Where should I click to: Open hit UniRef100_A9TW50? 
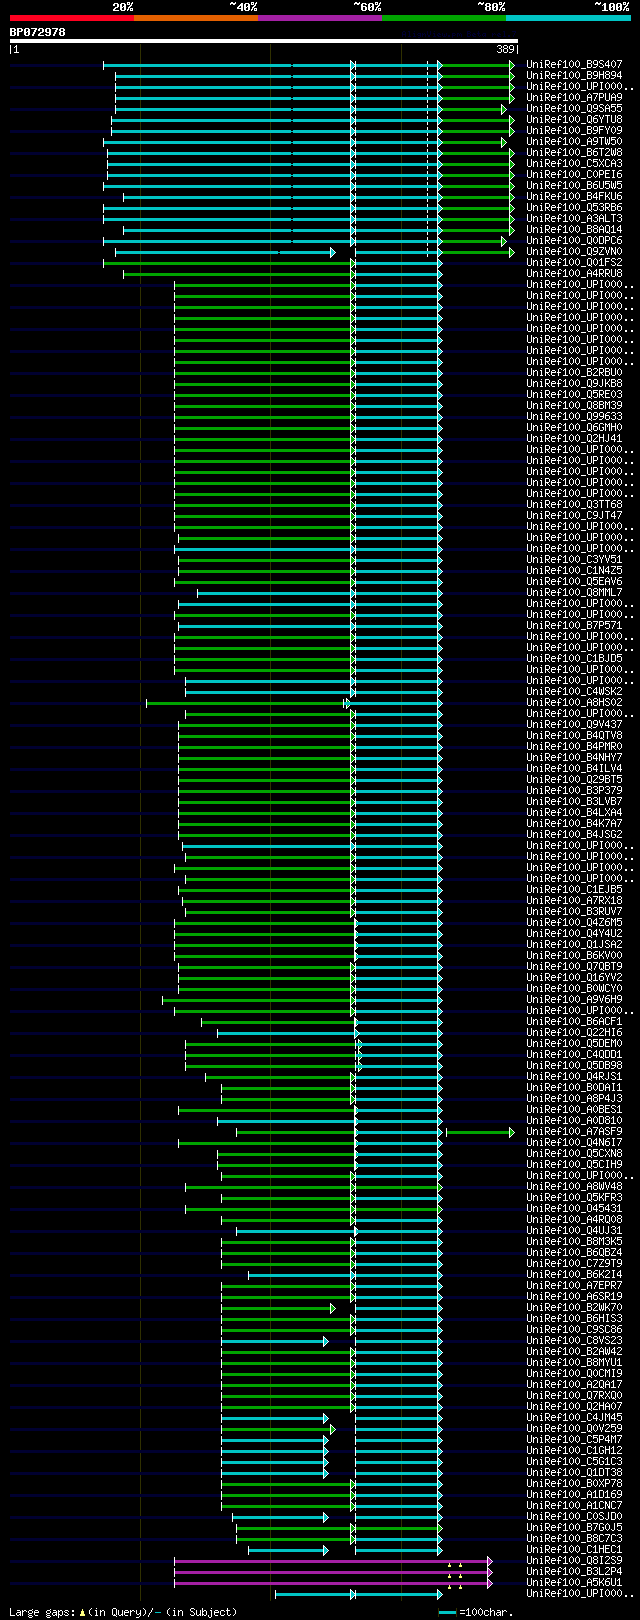point(574,141)
